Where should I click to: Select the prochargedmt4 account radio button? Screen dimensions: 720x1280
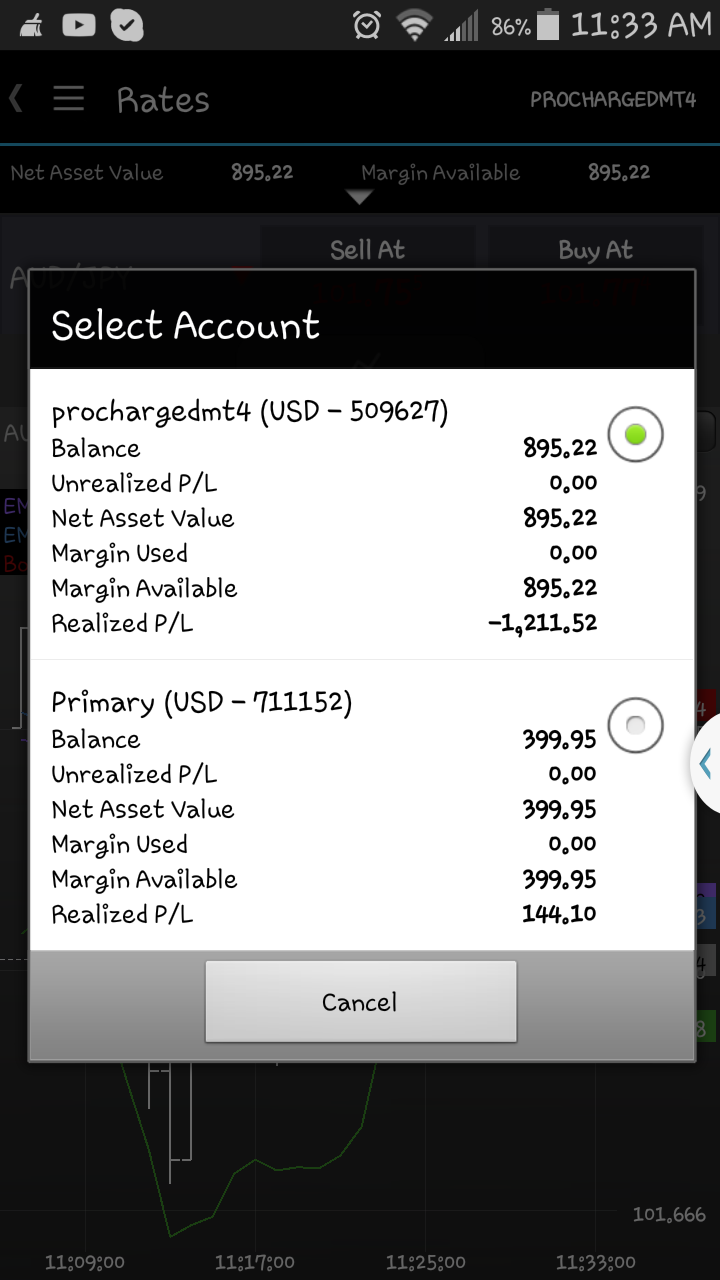(635, 434)
